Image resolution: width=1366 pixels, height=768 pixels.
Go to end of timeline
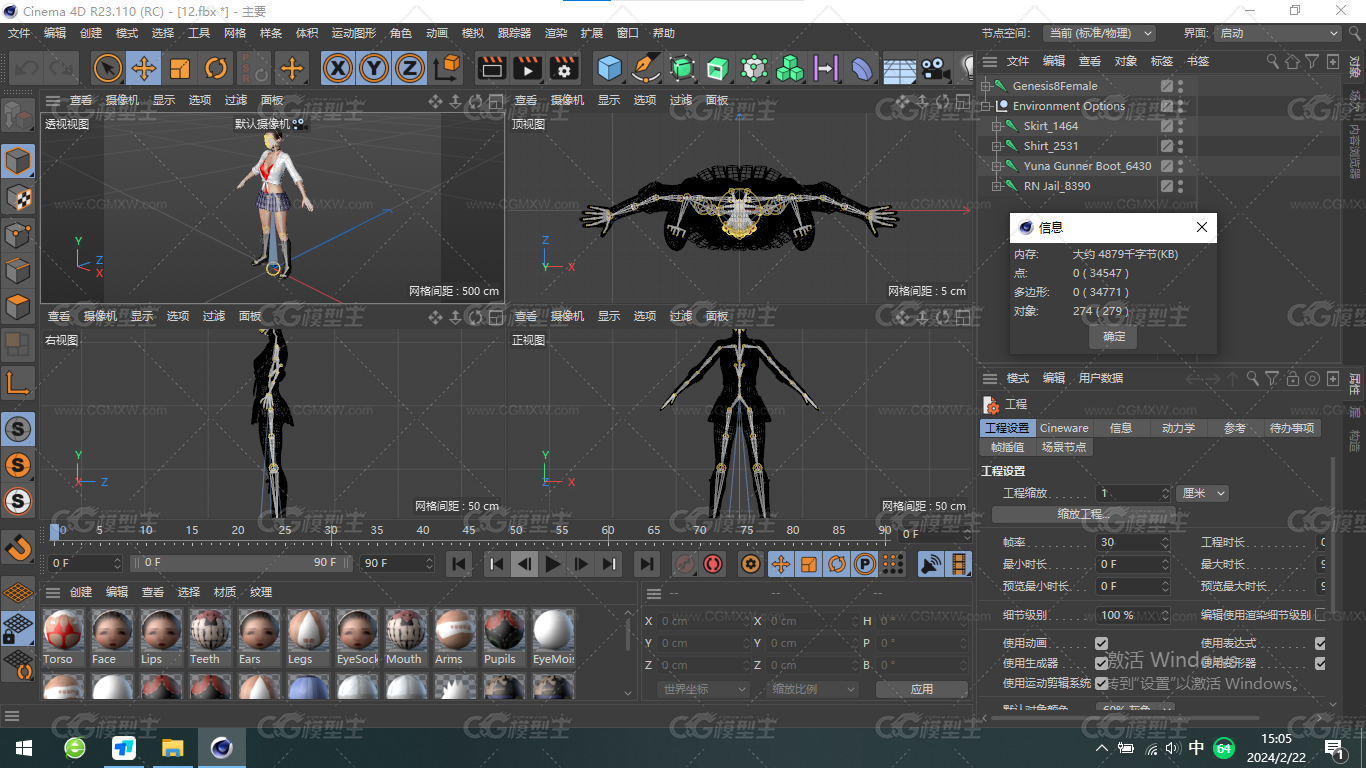pos(647,564)
